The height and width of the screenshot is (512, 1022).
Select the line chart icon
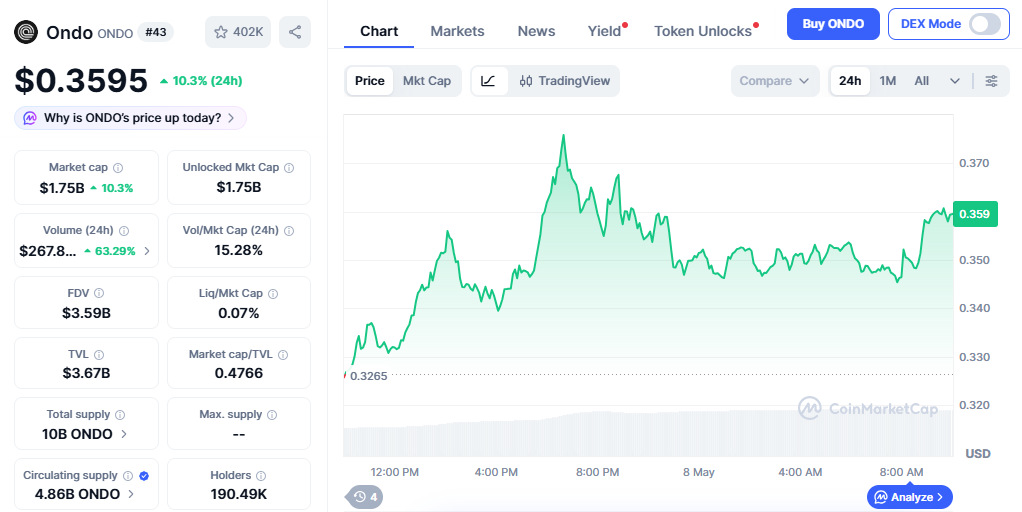click(489, 81)
